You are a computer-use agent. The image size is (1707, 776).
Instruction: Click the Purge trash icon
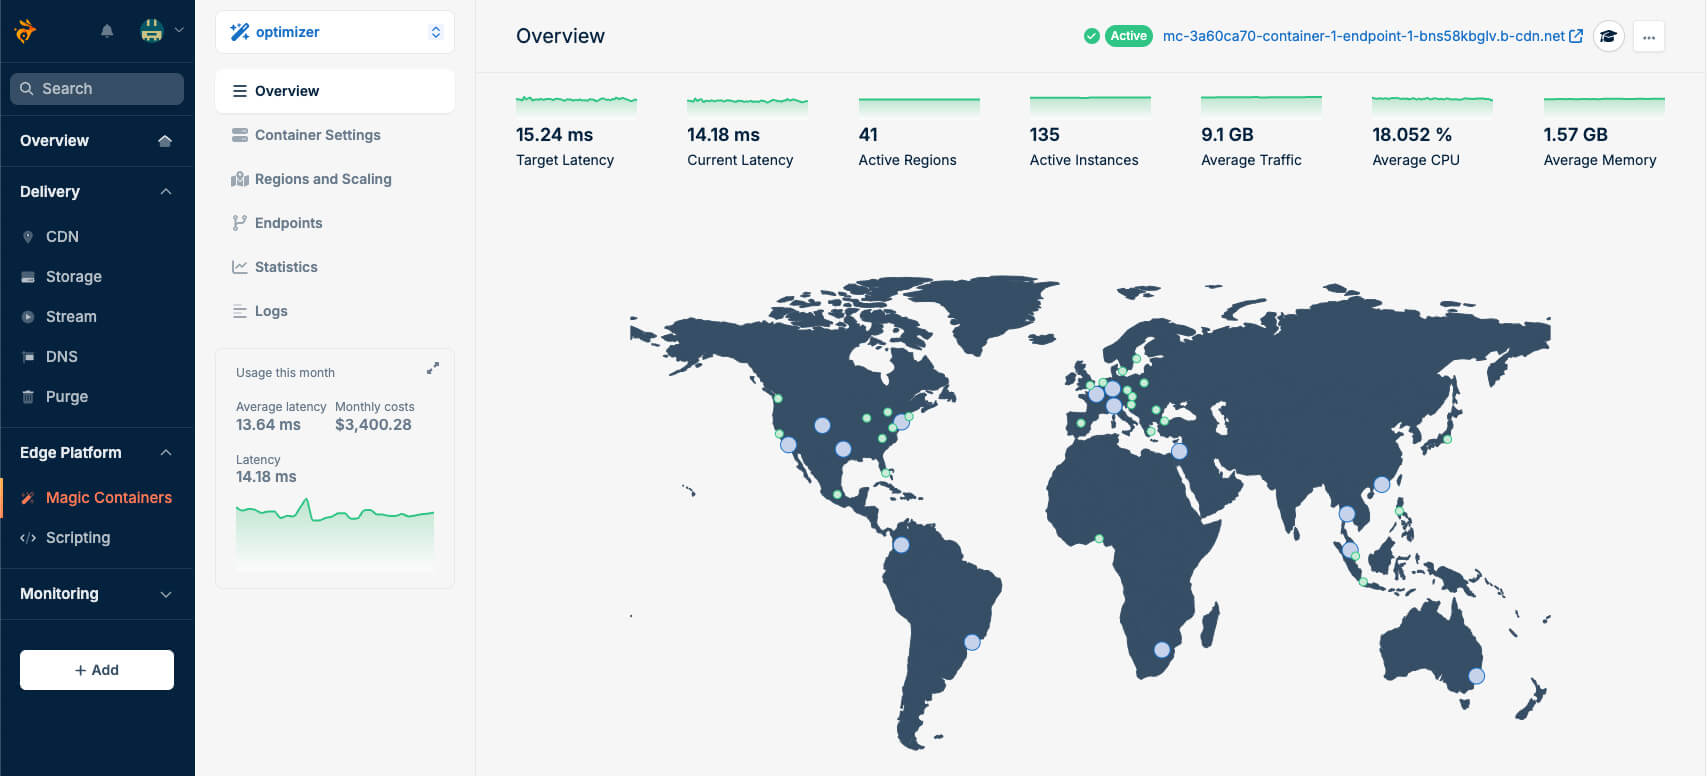[28, 397]
